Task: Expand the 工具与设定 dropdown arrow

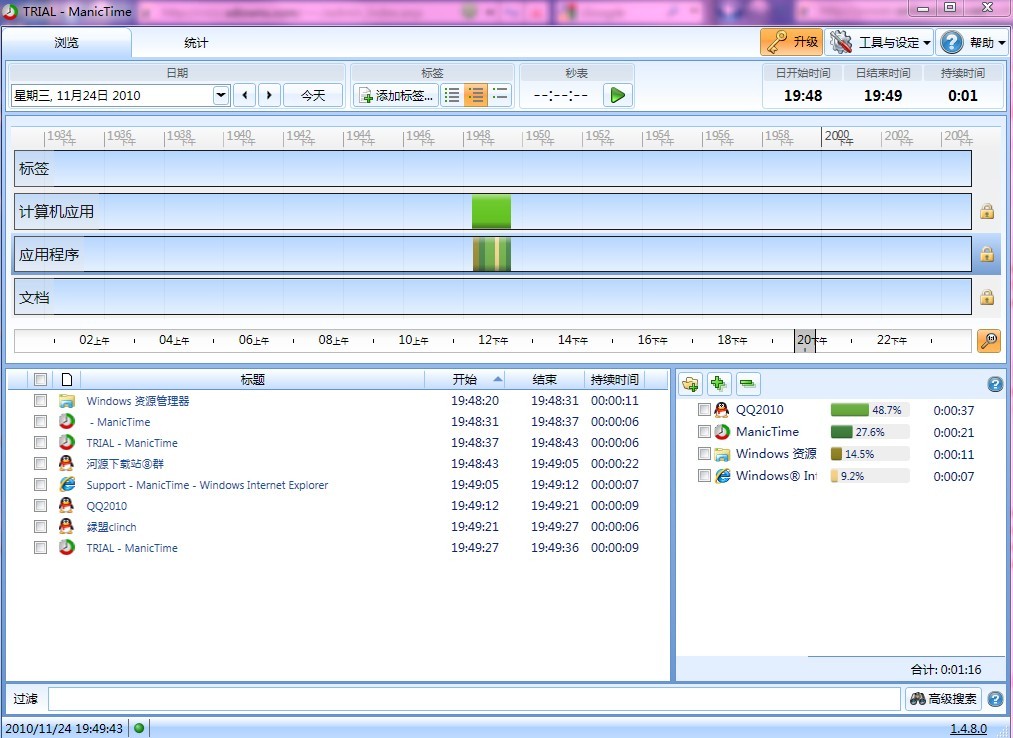Action: 927,43
